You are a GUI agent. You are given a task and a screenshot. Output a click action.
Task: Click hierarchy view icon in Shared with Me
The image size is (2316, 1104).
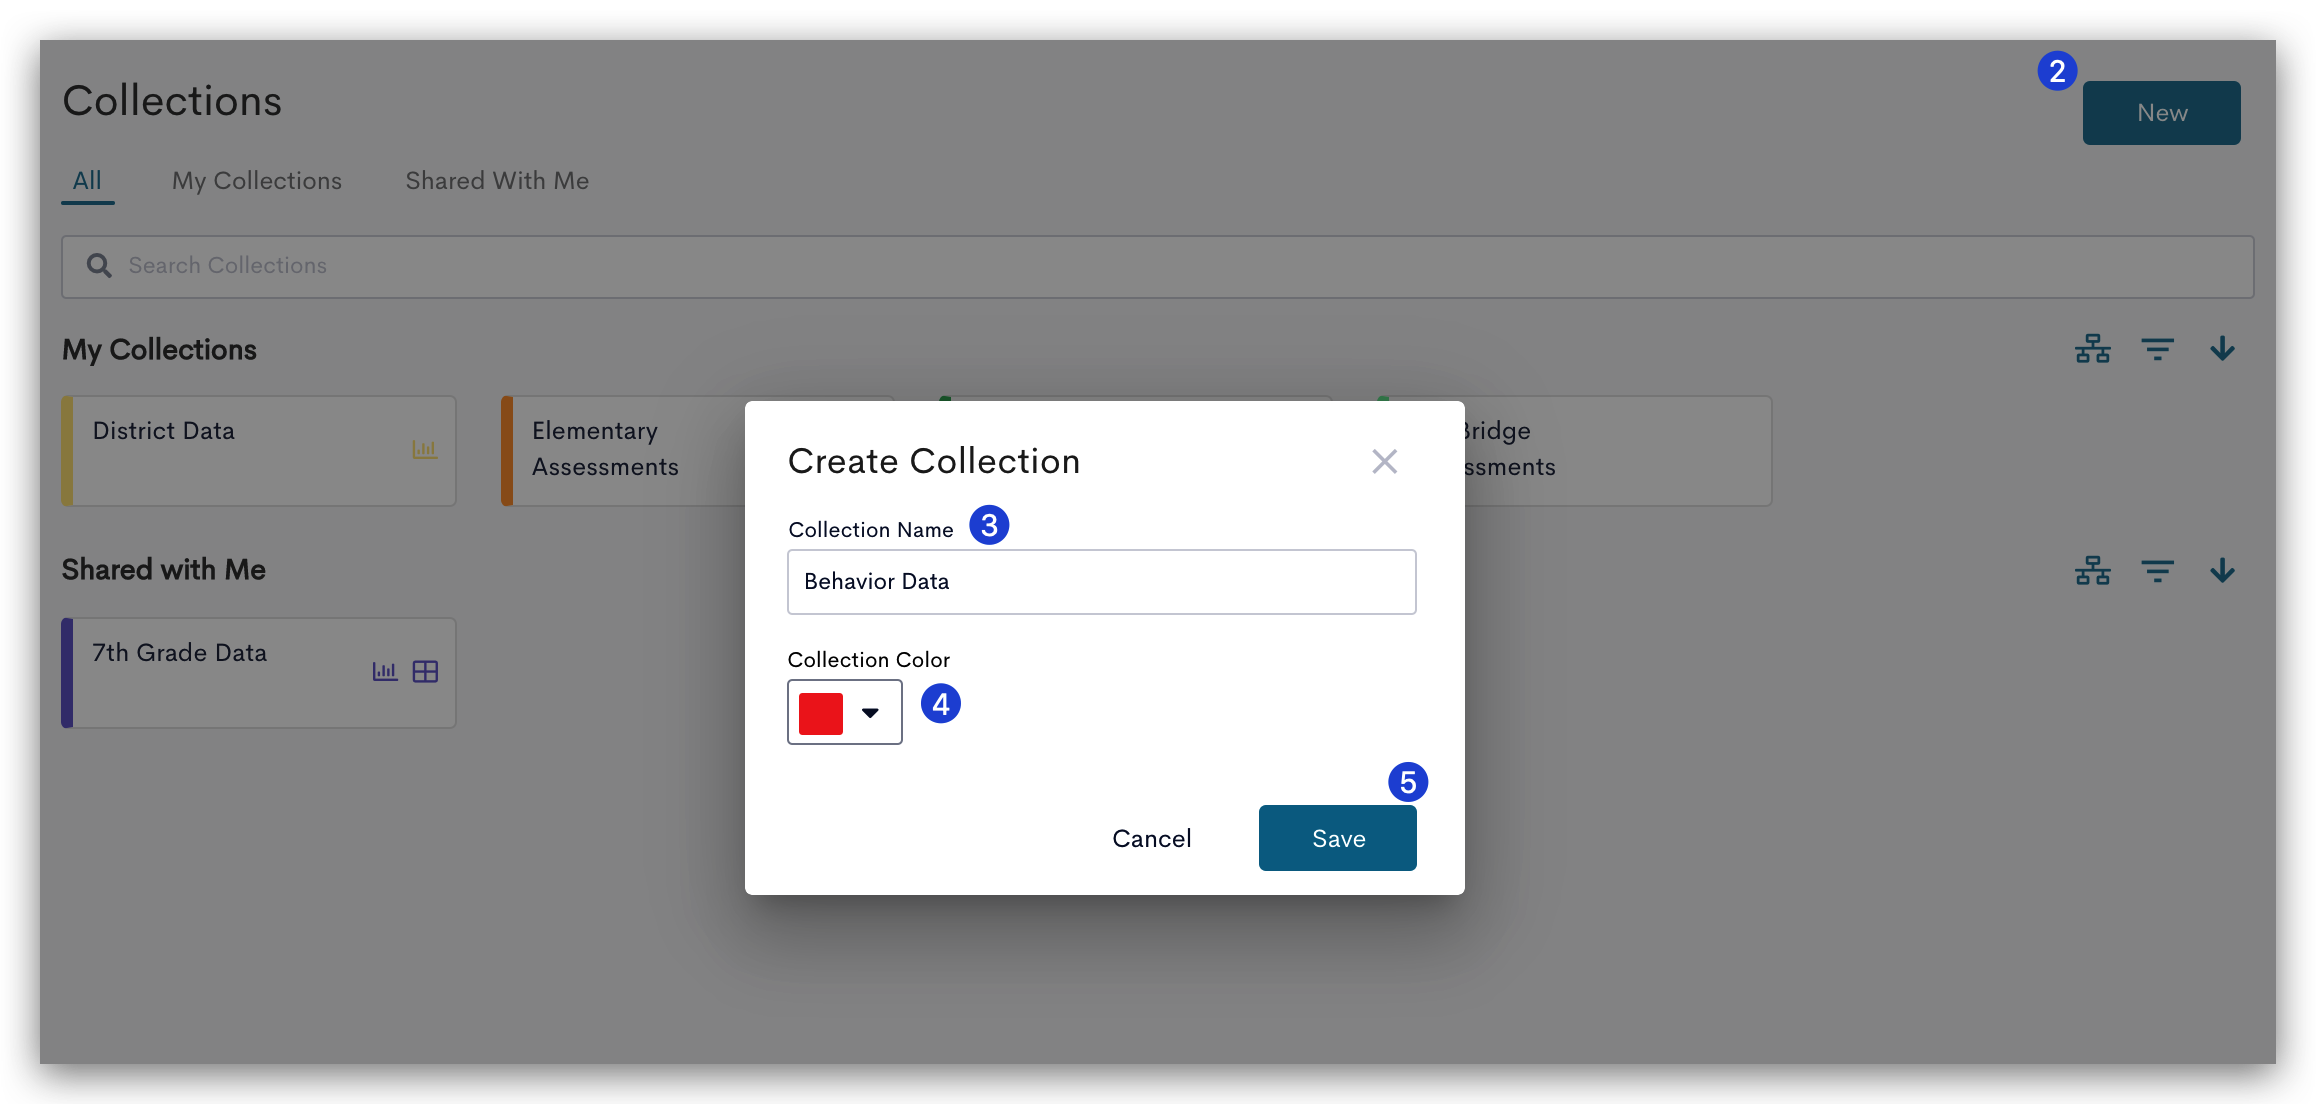click(x=2092, y=571)
